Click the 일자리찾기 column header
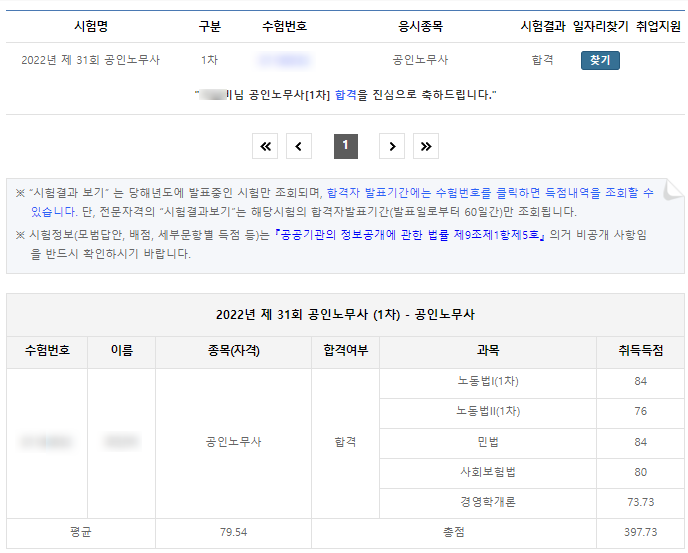This screenshot has width=688, height=553. tap(601, 26)
